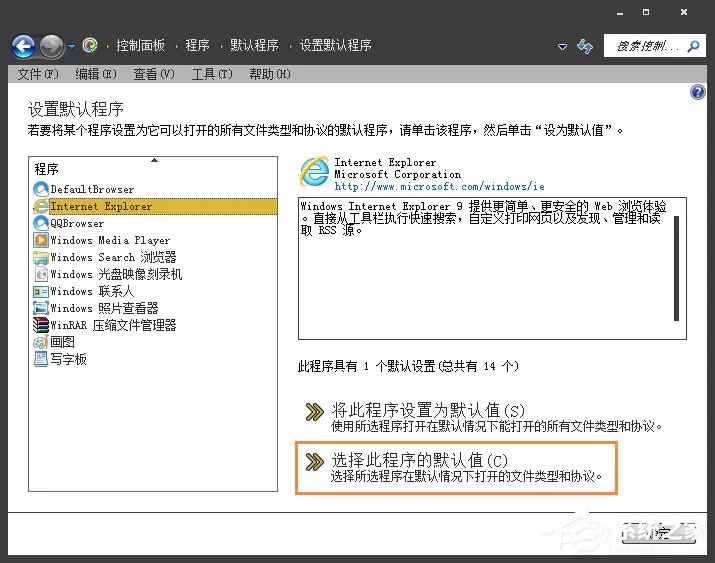
Task: Click the Control Panel icon in address bar
Action: tap(90, 45)
